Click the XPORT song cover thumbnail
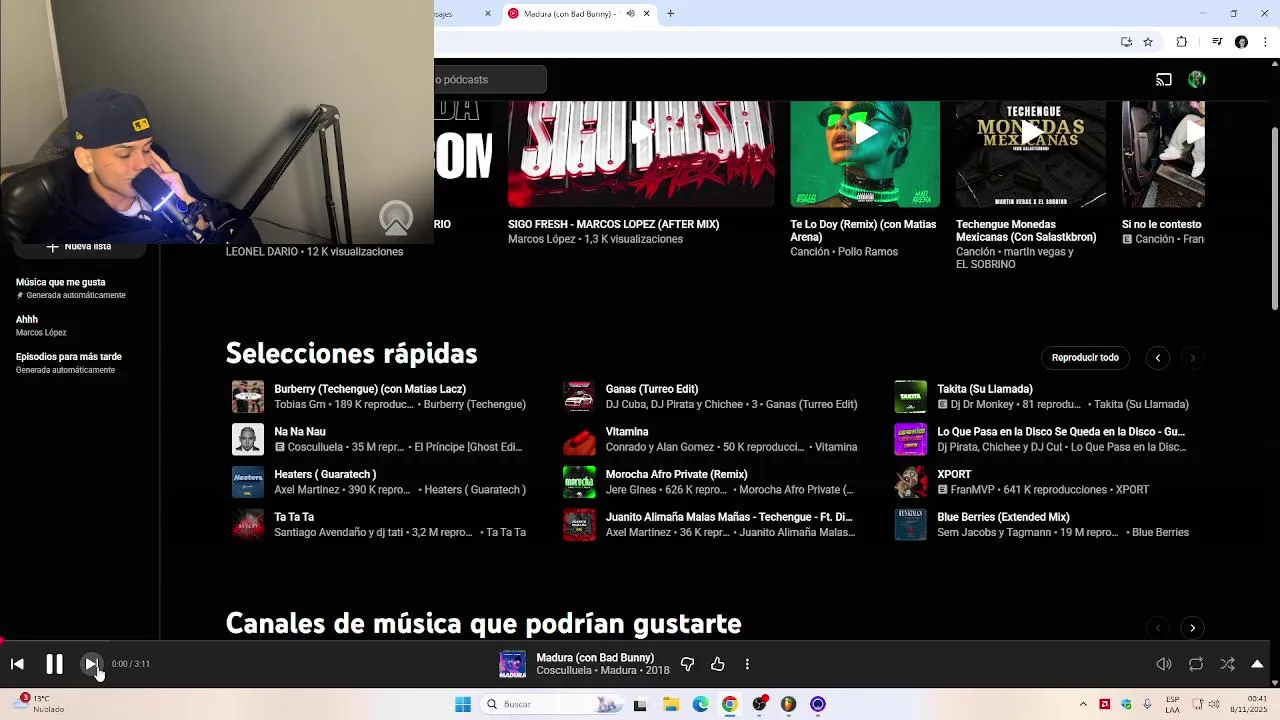Image resolution: width=1280 pixels, height=720 pixels. [910, 482]
